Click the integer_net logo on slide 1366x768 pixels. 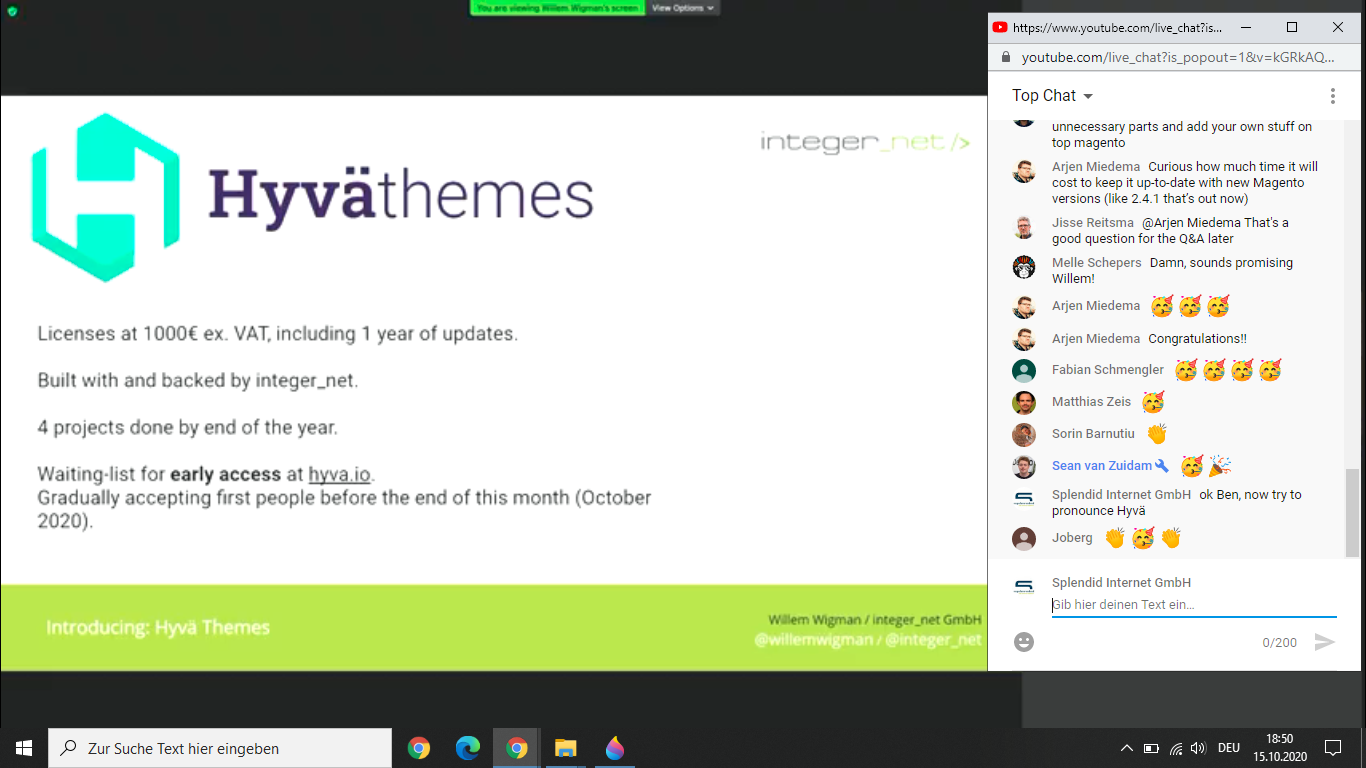point(864,142)
